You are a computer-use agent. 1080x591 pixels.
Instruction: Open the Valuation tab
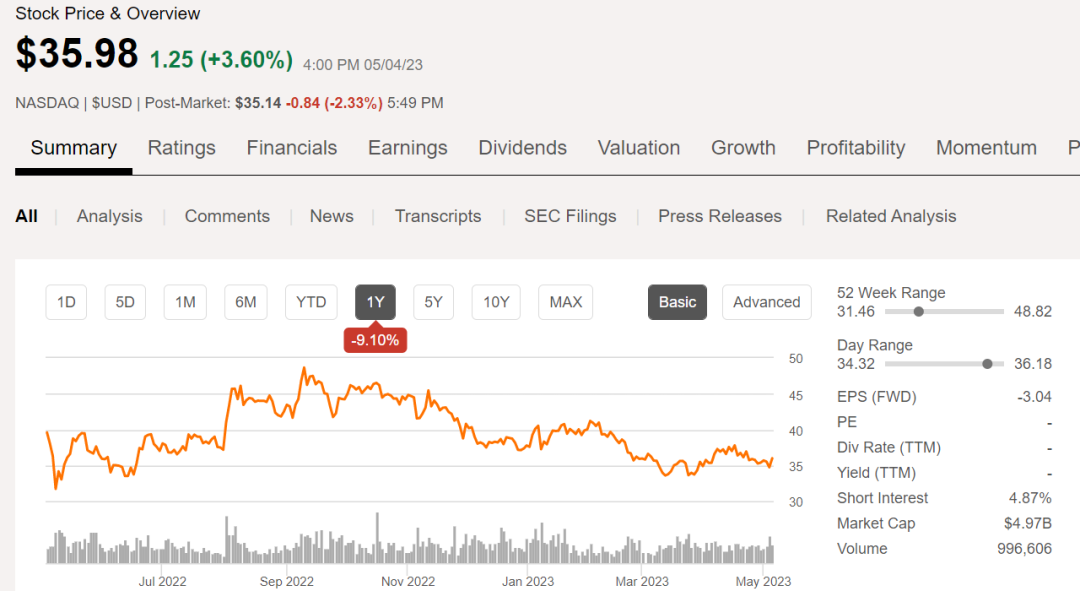[639, 148]
